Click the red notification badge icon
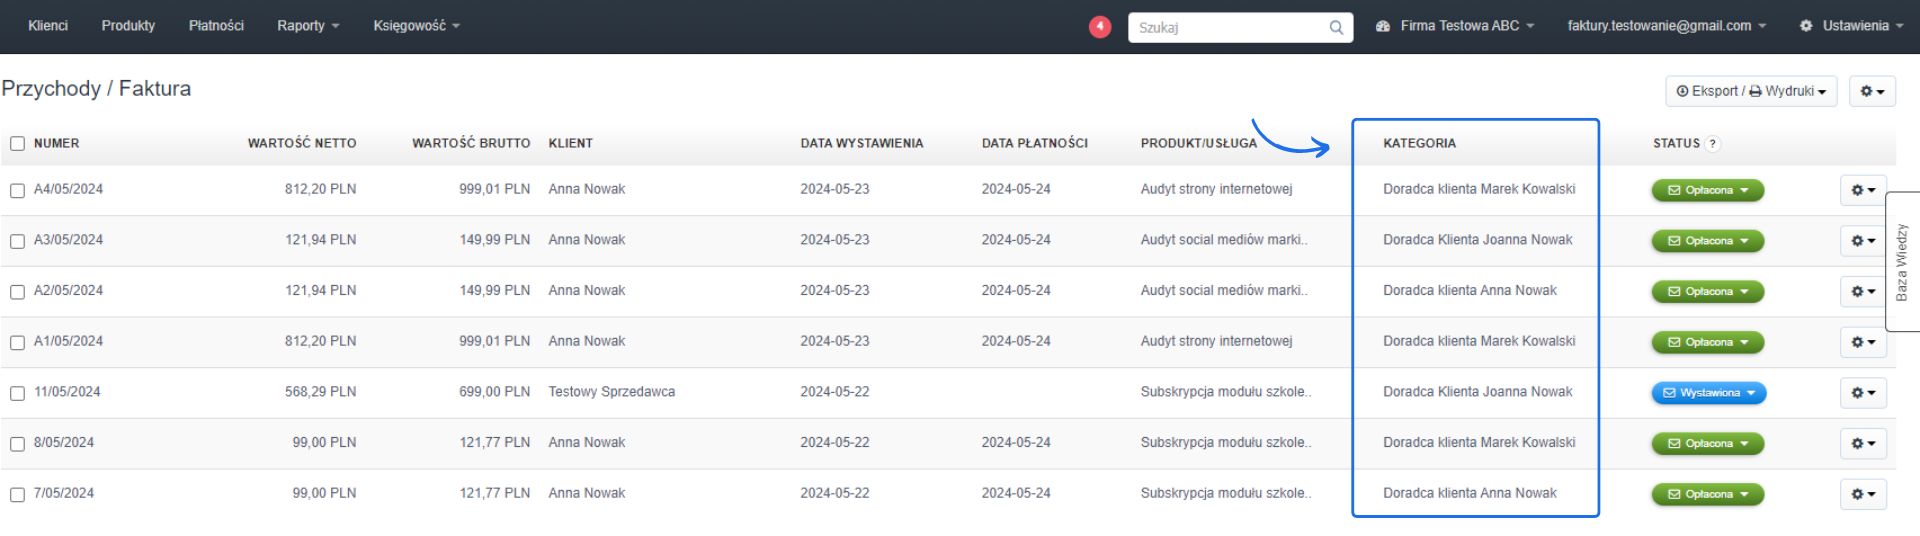Screen dimensions: 1920x536 pos(1099,27)
